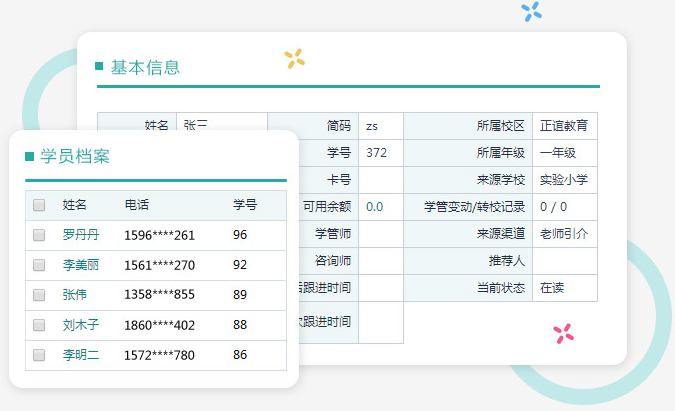Click the 学管变动/转校记录 value 0 / 0
Image resolution: width=675 pixels, height=411 pixels.
point(553,207)
